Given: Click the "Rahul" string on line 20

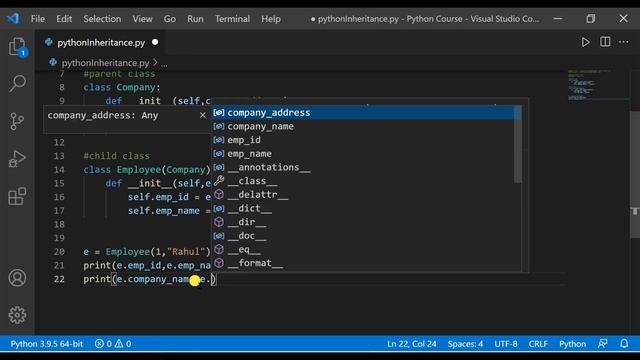Looking at the screenshot, I should 186,252.
